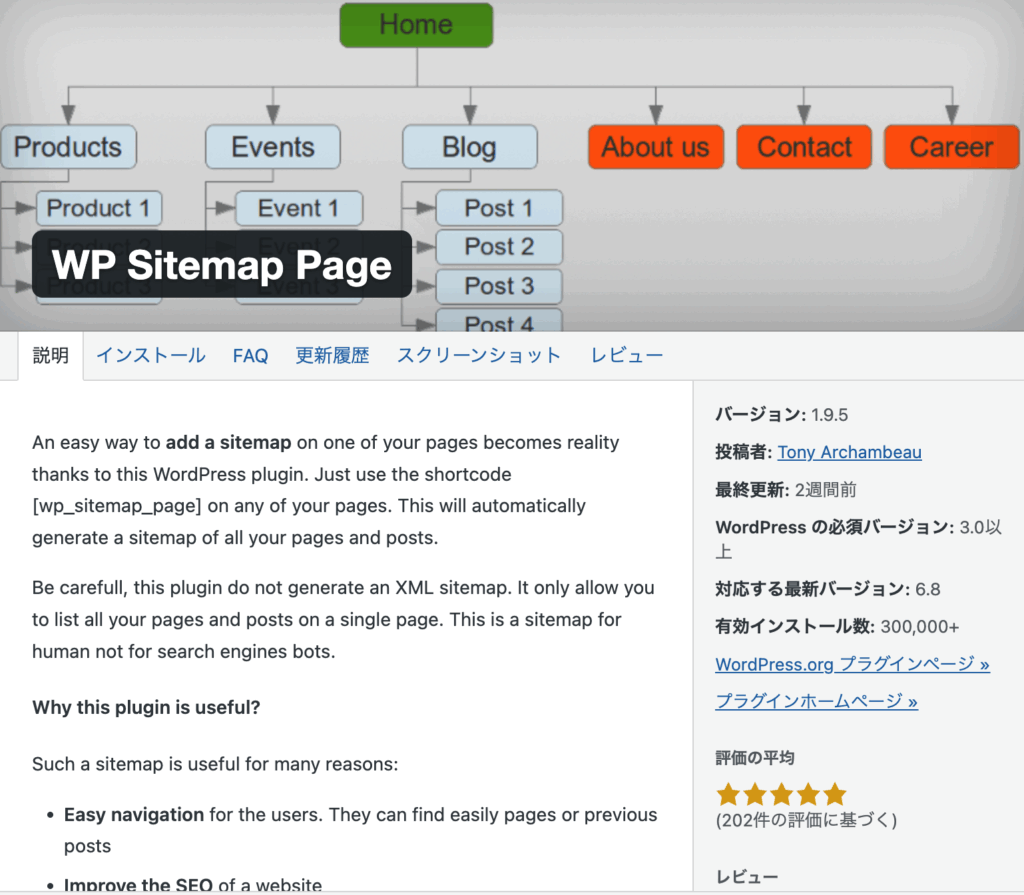Click the 有効インストール数: 300,000+ text
The width and height of the screenshot is (1024, 895).
[x=837, y=626]
